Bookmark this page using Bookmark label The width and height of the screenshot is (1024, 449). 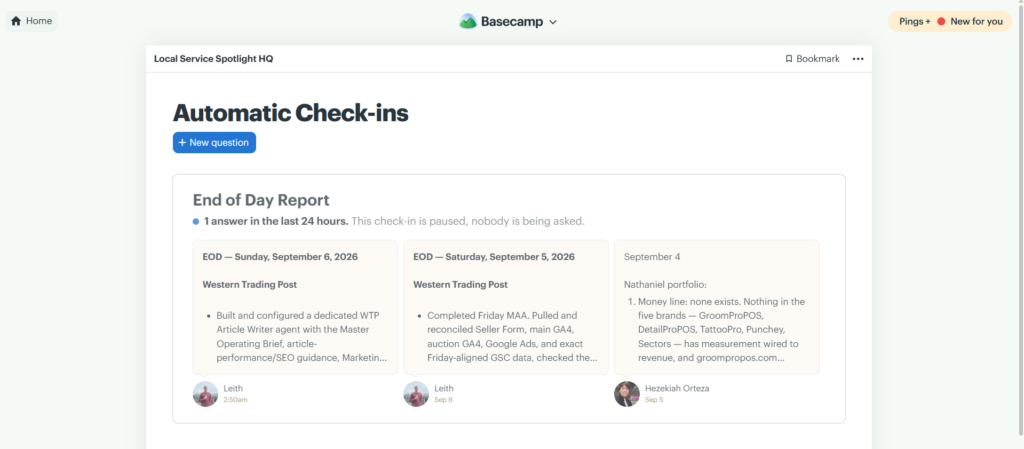(x=818, y=59)
